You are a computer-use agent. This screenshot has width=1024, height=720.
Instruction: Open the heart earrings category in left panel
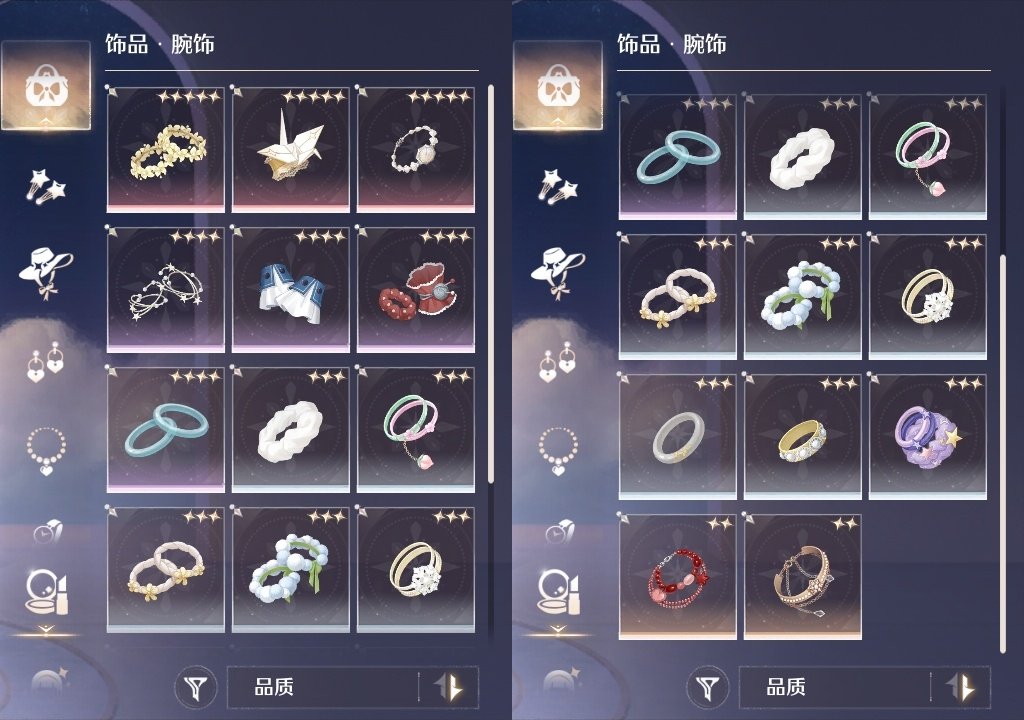45,363
